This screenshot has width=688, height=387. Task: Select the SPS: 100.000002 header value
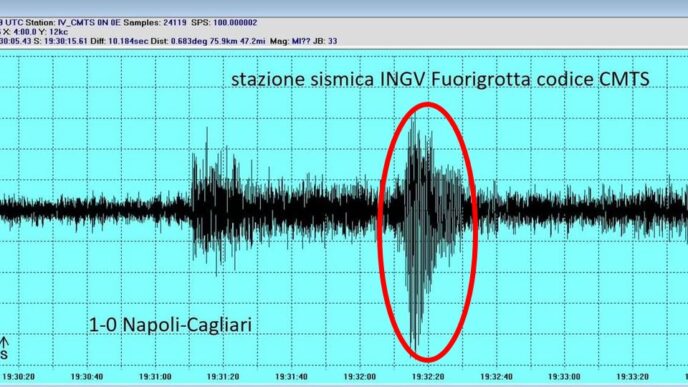click(224, 22)
